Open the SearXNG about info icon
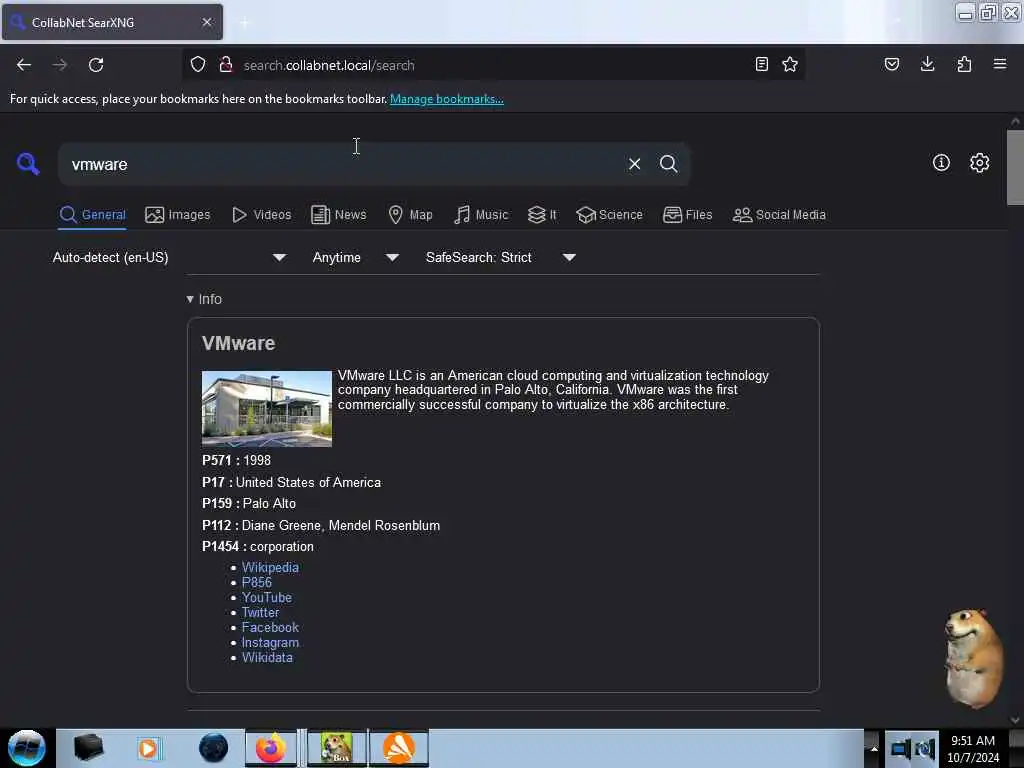Screen dimensions: 1024x768 pos(941,163)
